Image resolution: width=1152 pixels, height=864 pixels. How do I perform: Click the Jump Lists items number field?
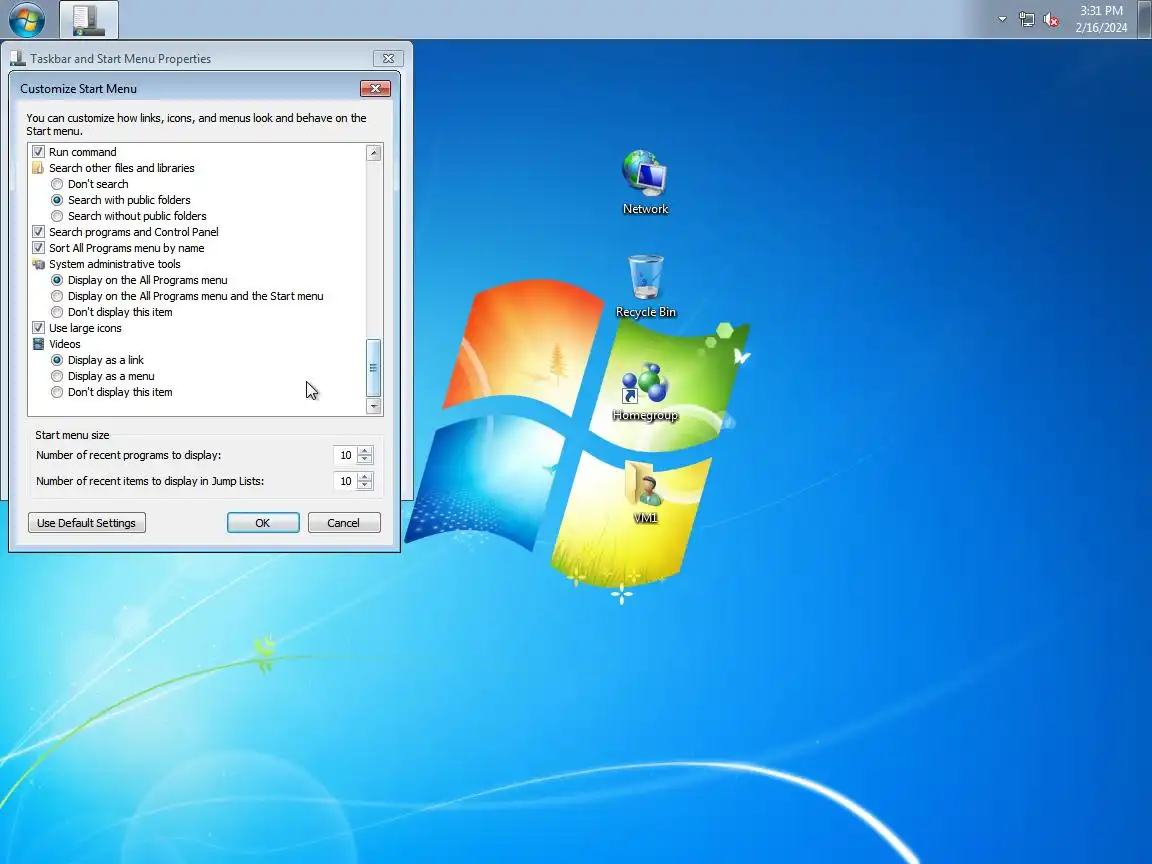point(345,481)
